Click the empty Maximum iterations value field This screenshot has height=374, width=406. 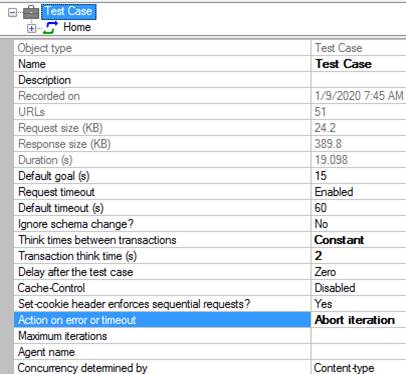click(x=359, y=336)
